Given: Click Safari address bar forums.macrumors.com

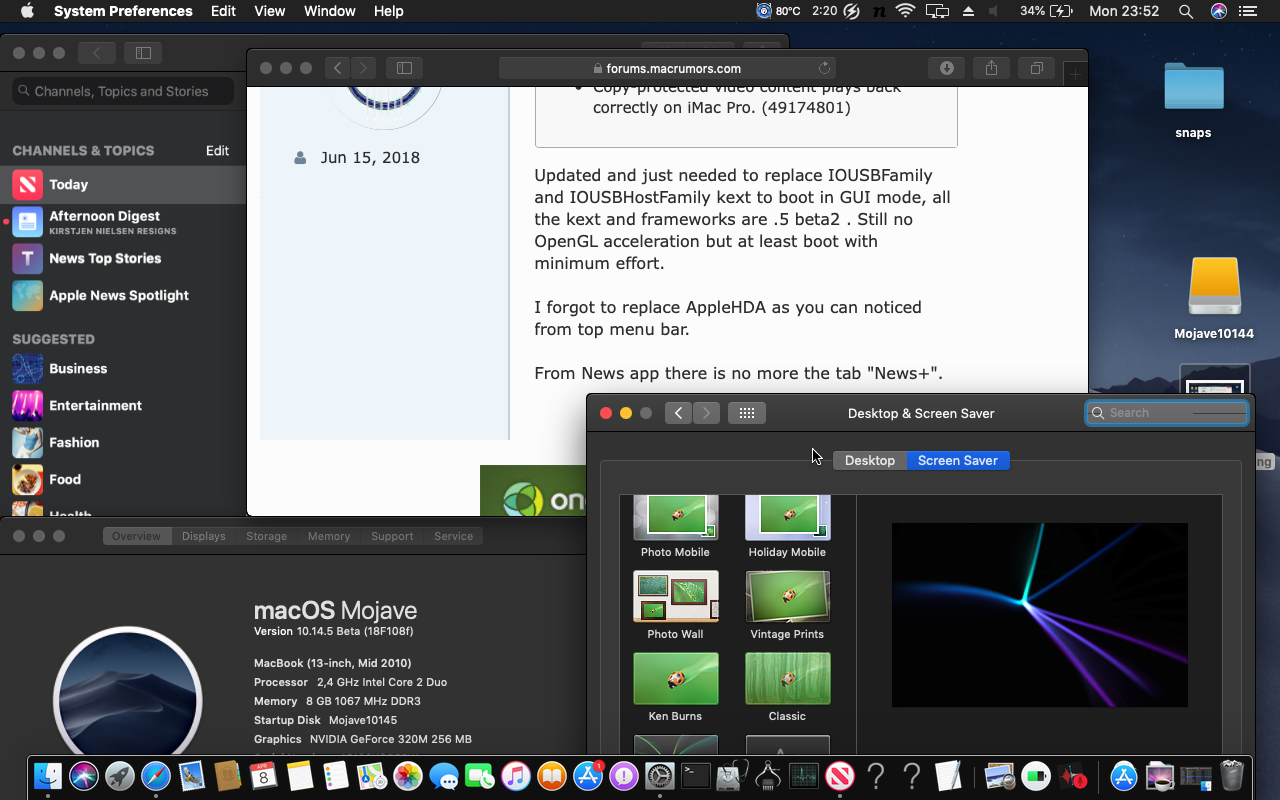Looking at the screenshot, I should 668,68.
